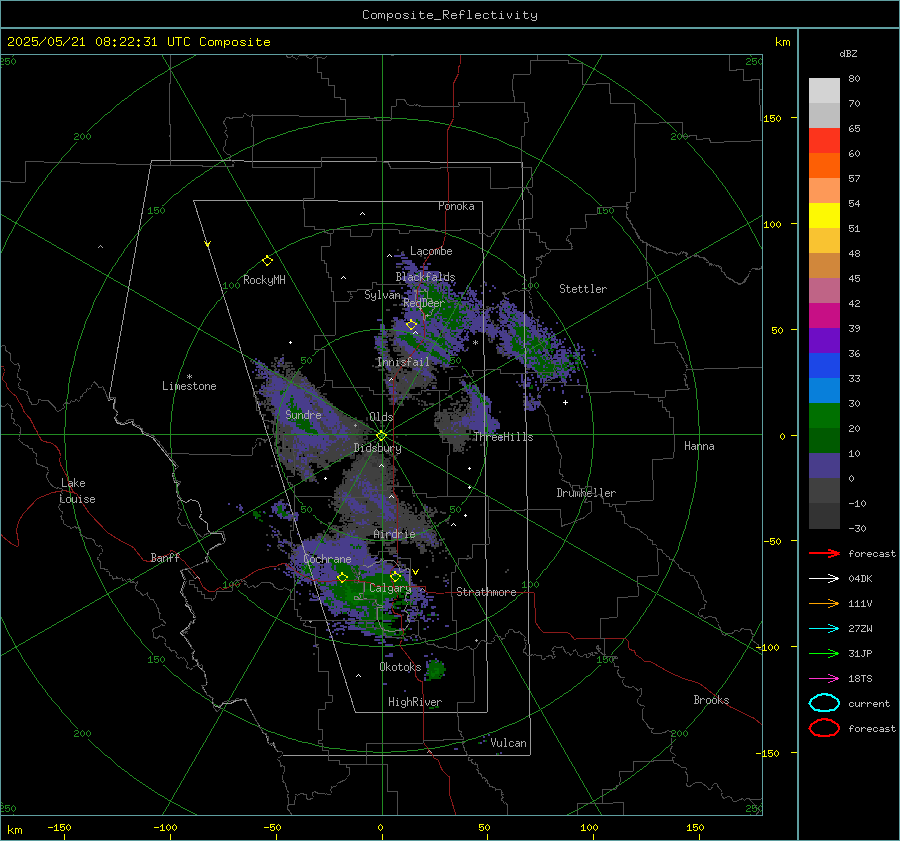900x841 pixels.
Task: Click the Blackfalds label
Action: click(425, 277)
